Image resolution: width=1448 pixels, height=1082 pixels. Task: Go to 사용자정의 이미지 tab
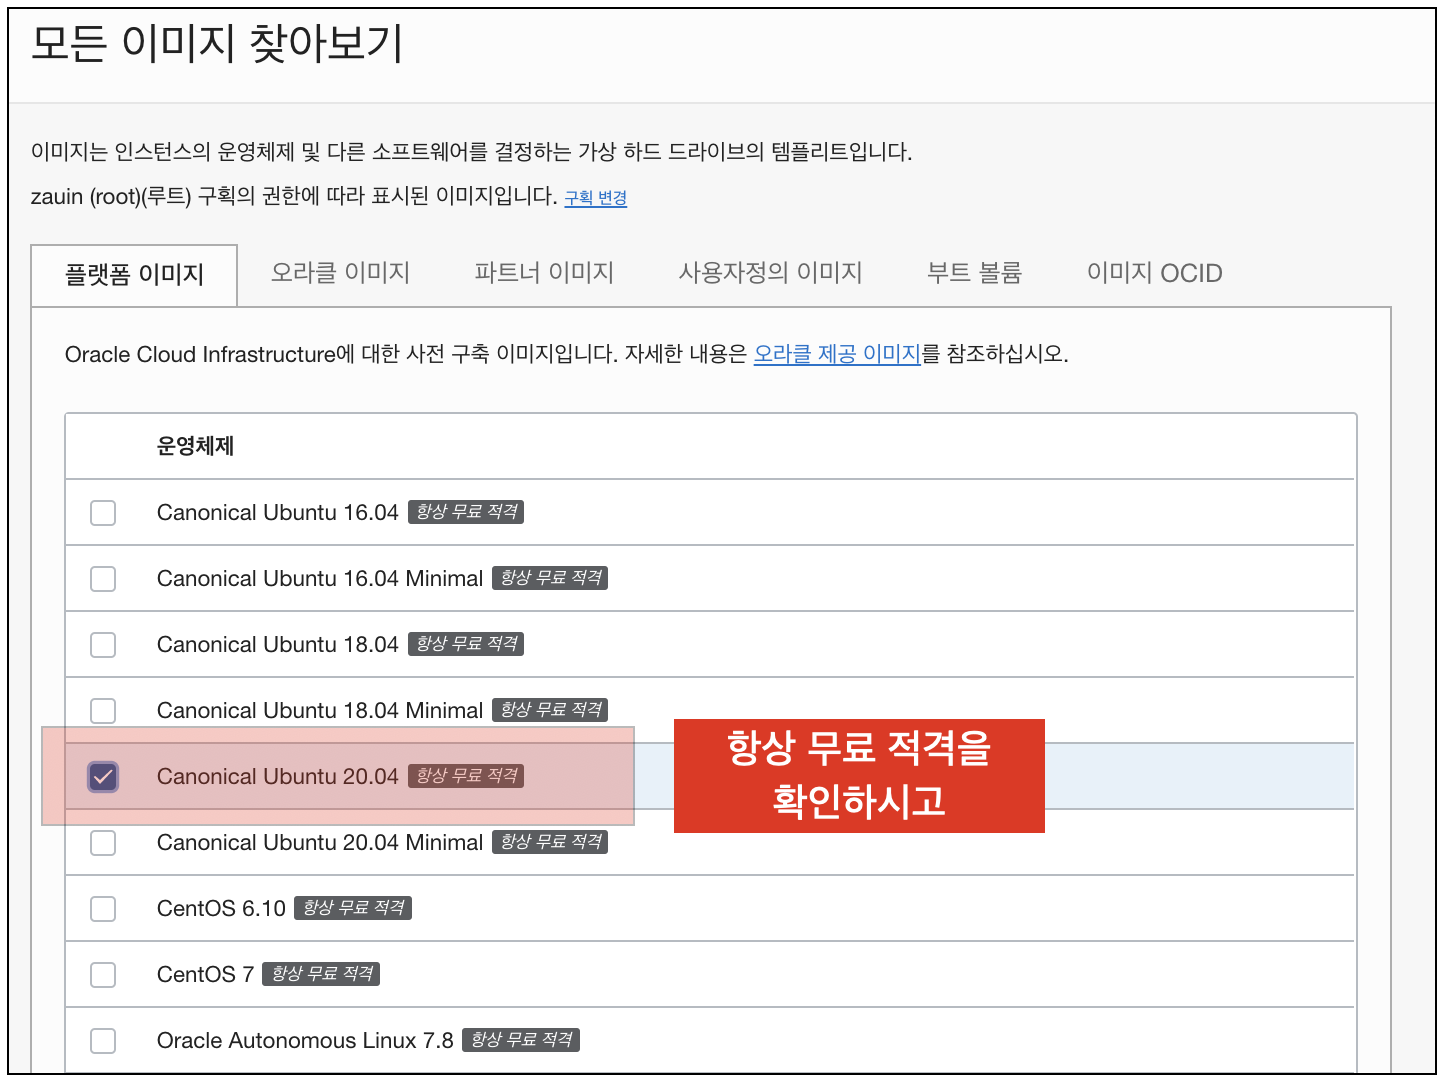[x=770, y=273]
